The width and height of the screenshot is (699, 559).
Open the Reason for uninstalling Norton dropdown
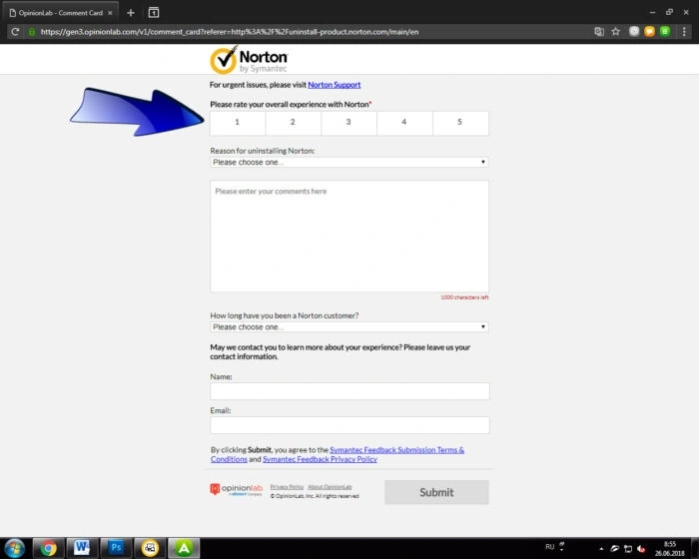point(349,162)
